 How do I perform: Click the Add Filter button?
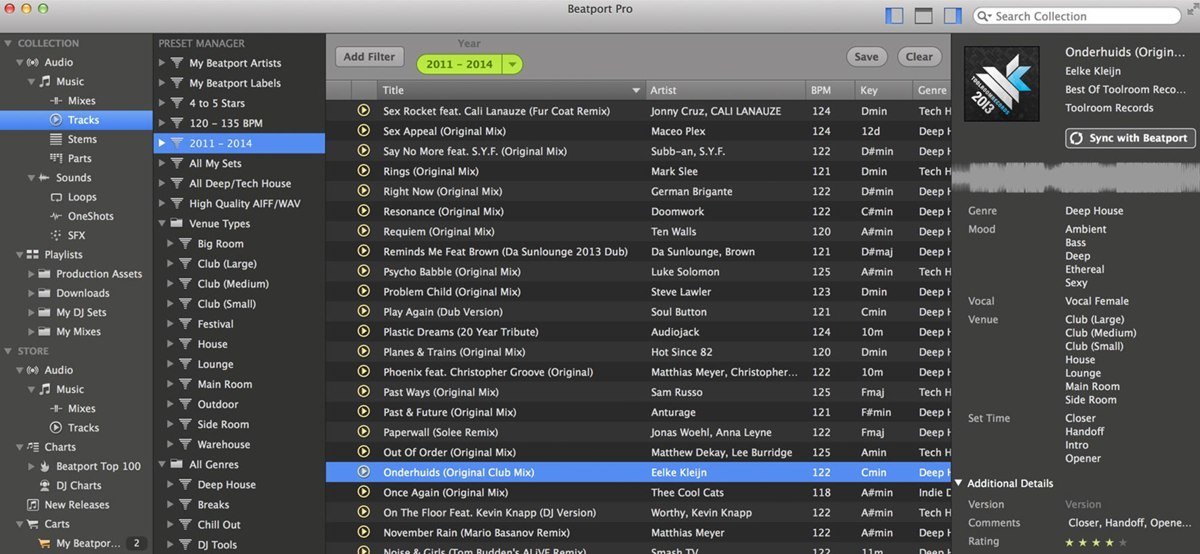point(369,57)
